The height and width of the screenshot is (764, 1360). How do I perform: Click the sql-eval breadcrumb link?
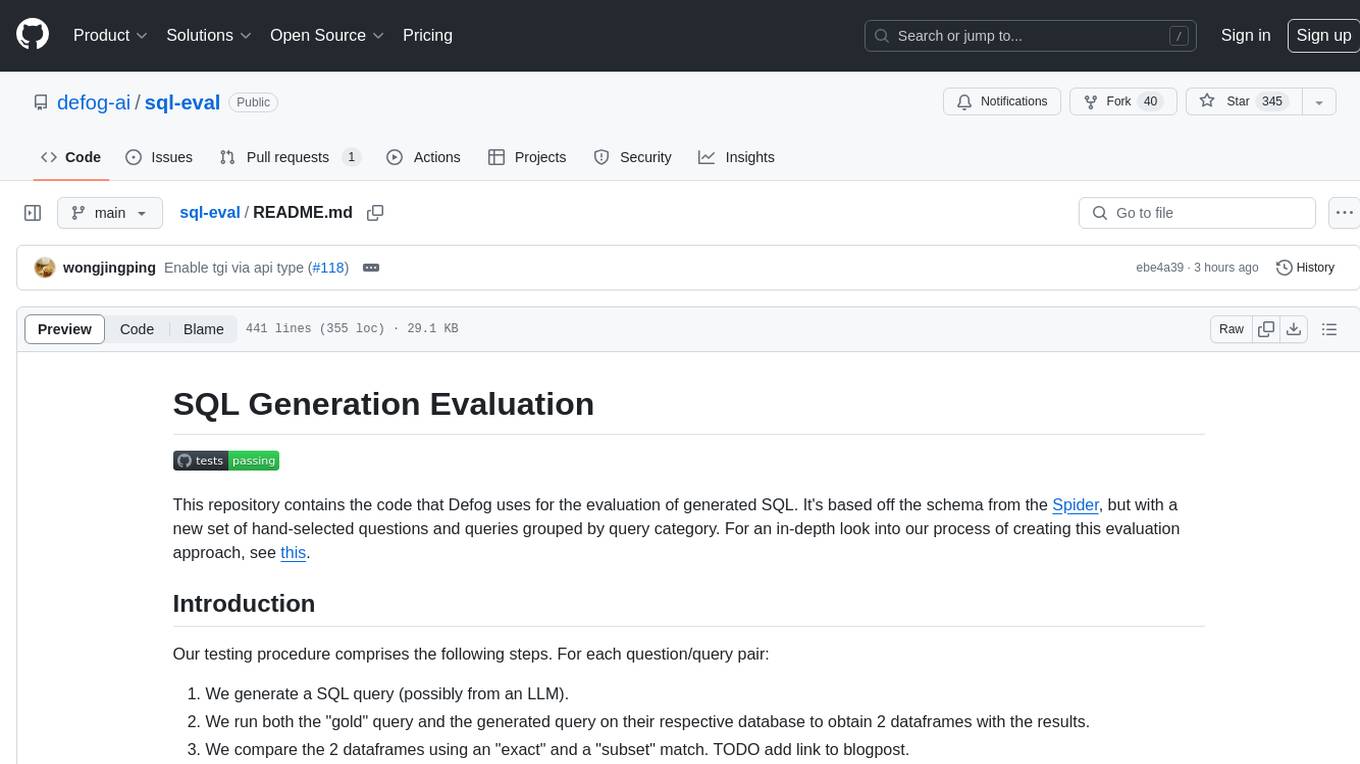(209, 212)
